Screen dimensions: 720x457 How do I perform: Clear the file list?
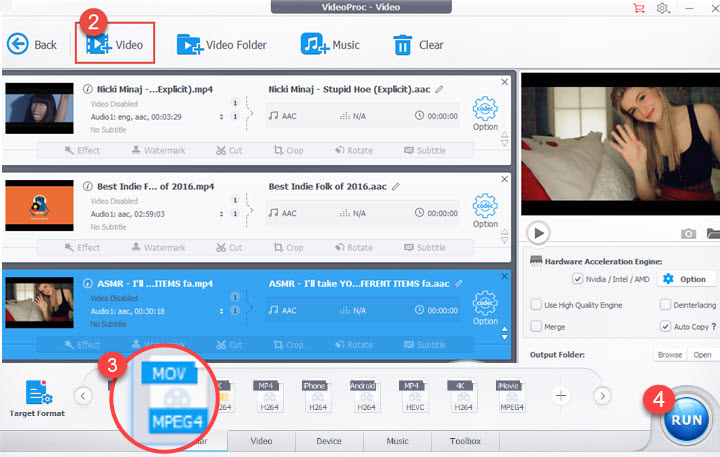coord(418,45)
